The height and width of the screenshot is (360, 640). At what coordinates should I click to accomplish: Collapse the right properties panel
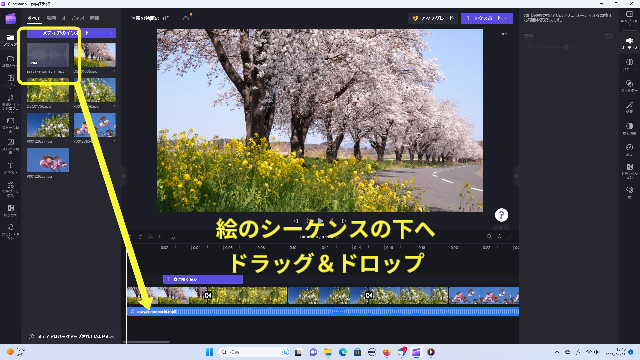tap(516, 176)
